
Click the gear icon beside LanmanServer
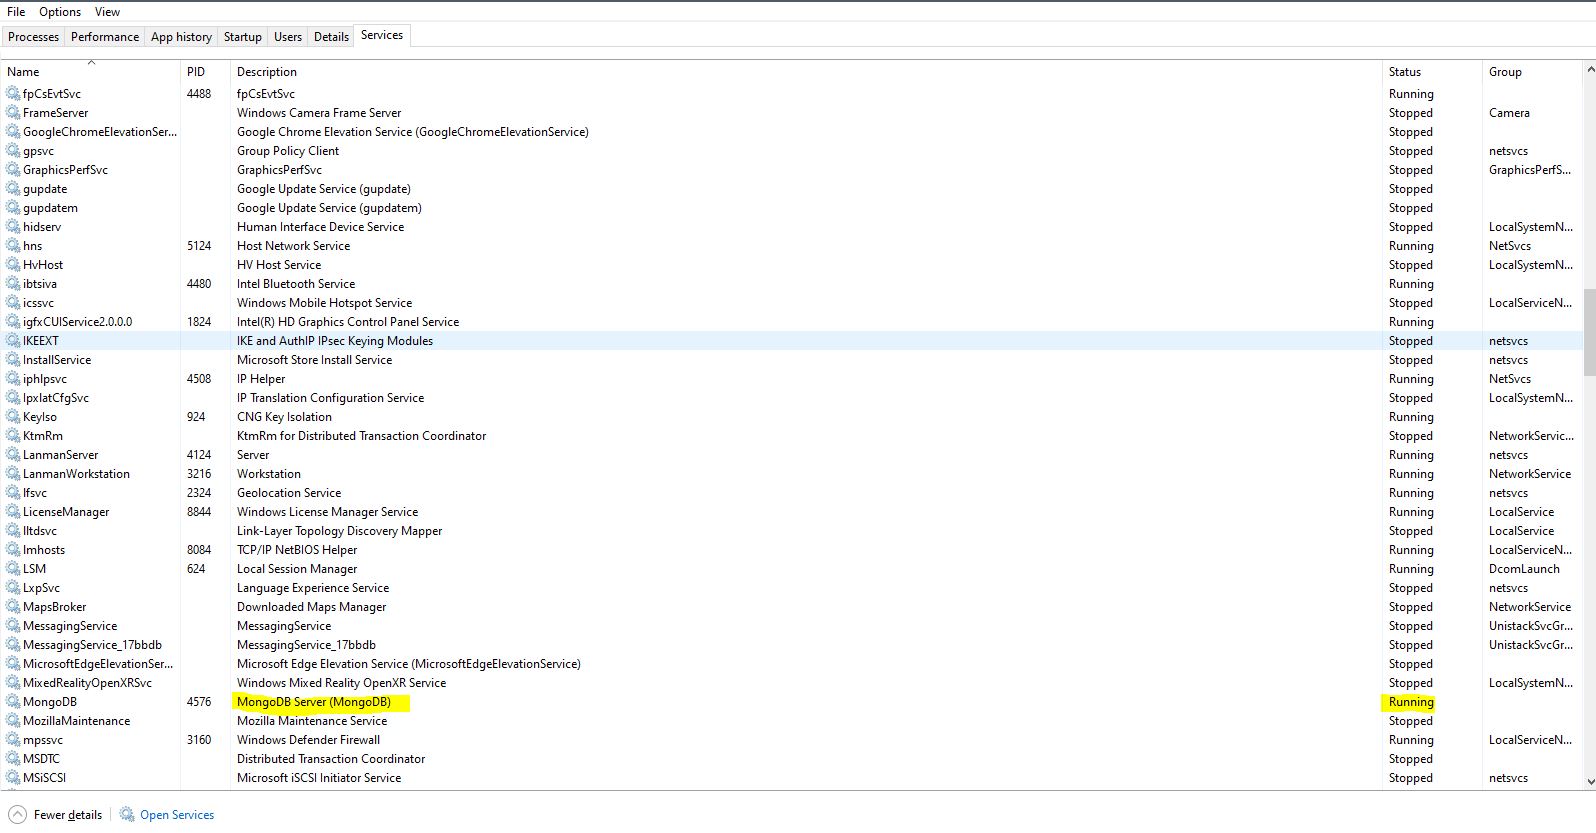point(13,455)
